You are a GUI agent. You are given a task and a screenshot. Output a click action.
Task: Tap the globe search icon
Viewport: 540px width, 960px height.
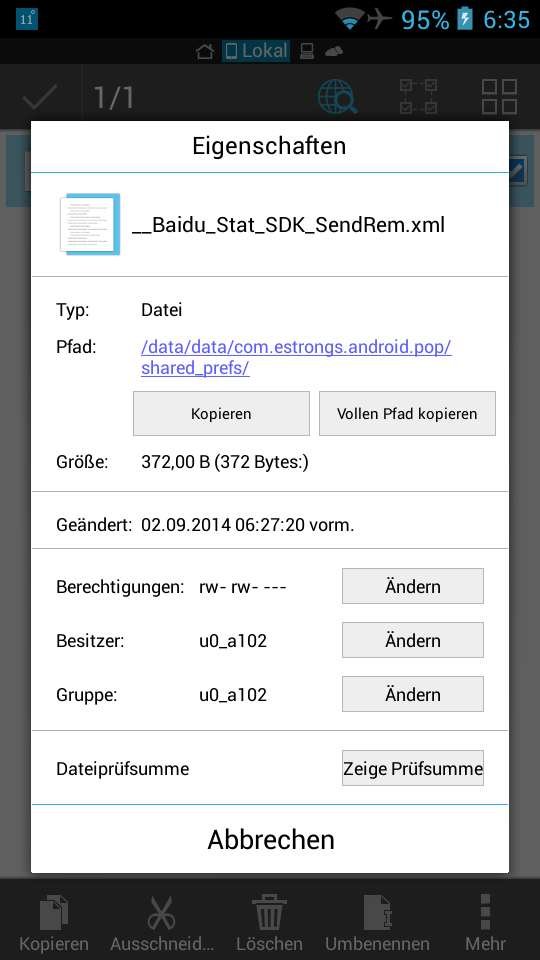337,97
